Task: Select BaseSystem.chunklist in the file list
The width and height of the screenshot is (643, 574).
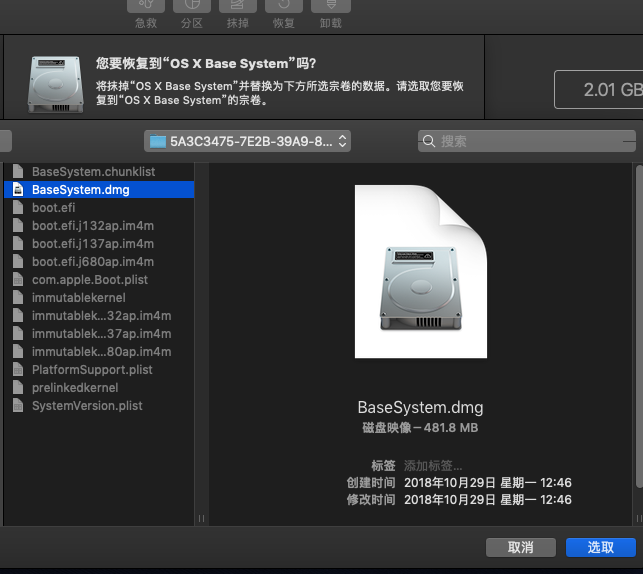Action: 93,172
